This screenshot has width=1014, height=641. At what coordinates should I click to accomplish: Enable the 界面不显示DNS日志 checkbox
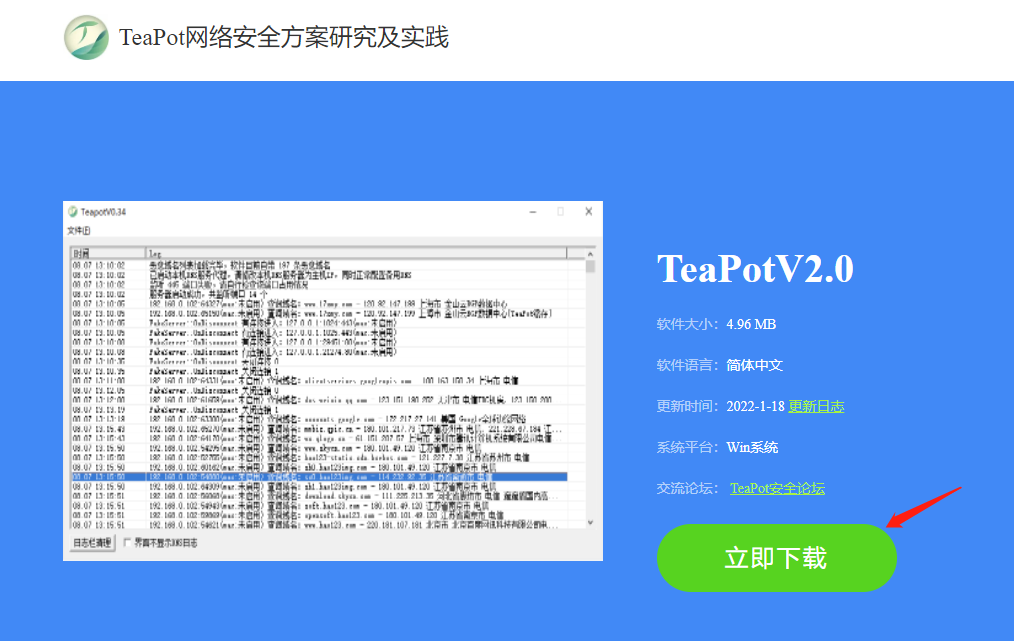pos(127,543)
